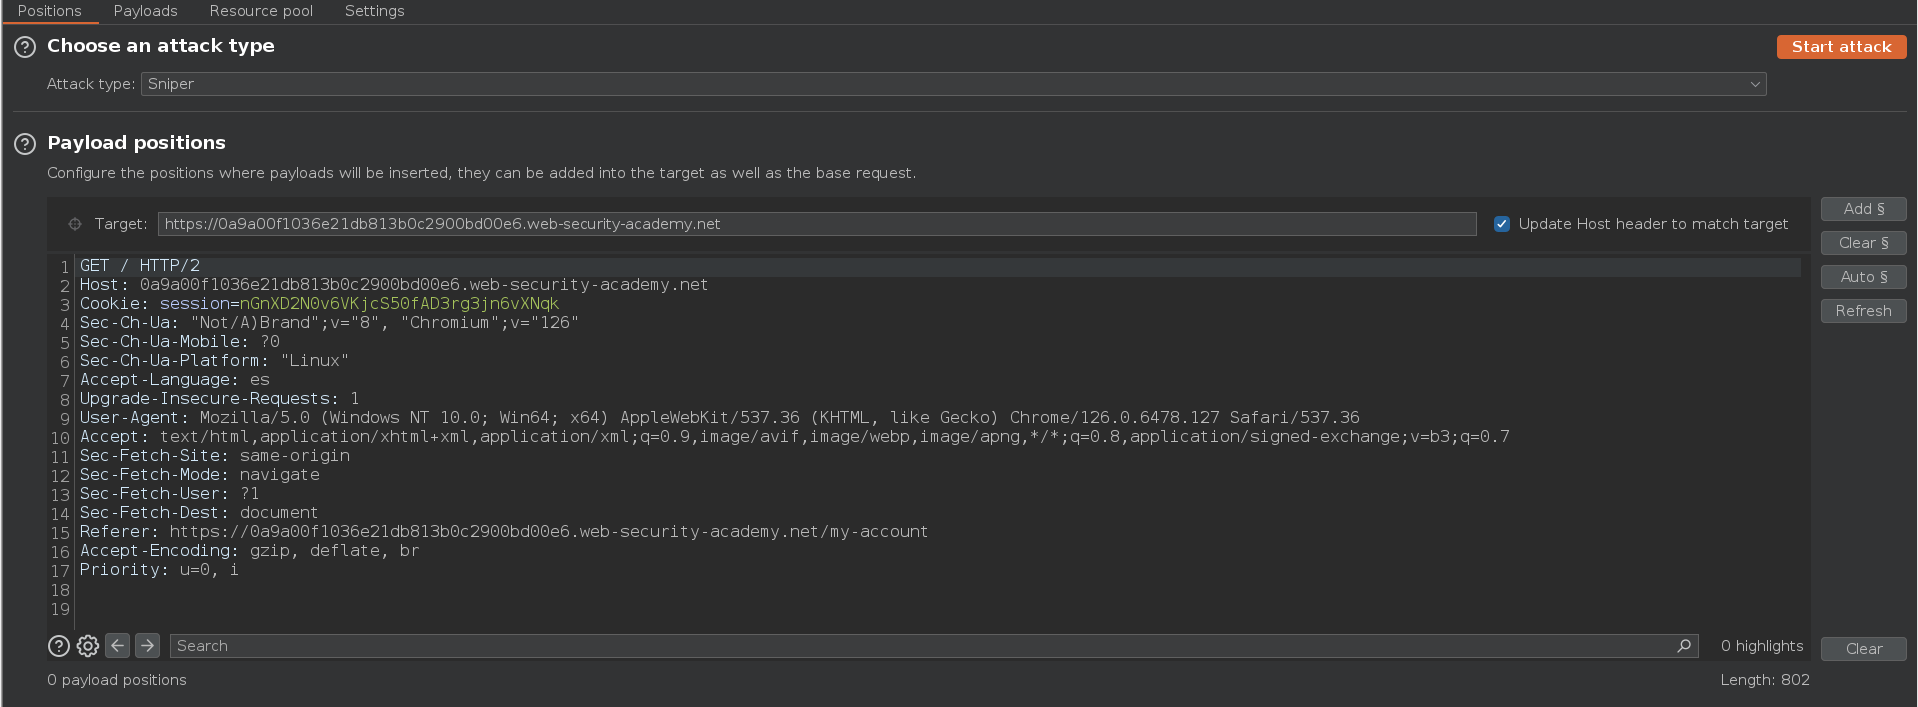Viewport: 1918px width, 707px height.
Task: Click the Priority: u=0, i line
Action: (160, 570)
